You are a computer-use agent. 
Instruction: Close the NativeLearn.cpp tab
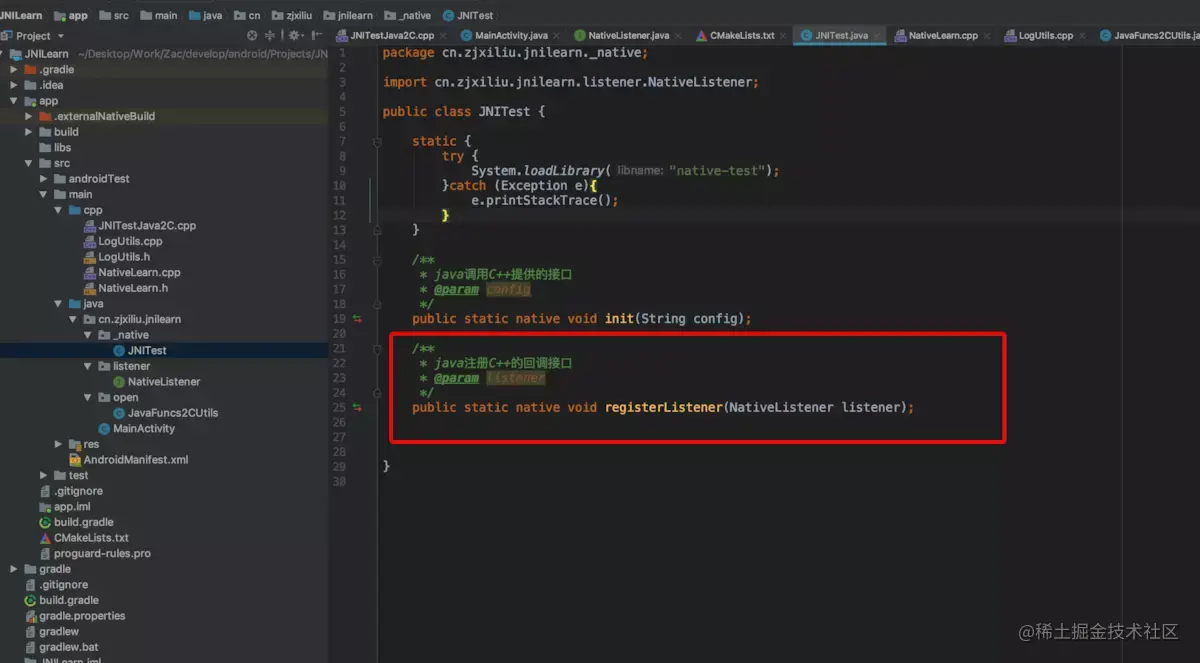tap(988, 36)
